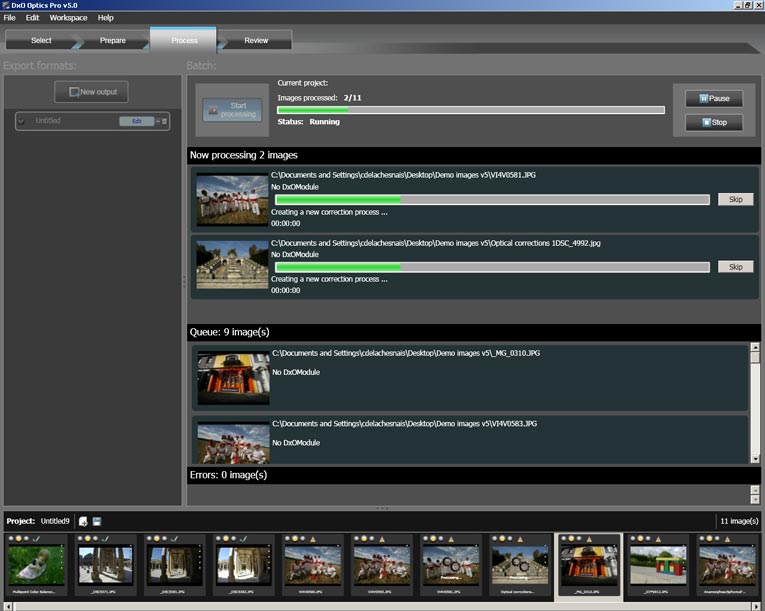Click the VI4V0581.JPG progress bar
Image resolution: width=765 pixels, height=611 pixels.
pos(492,199)
